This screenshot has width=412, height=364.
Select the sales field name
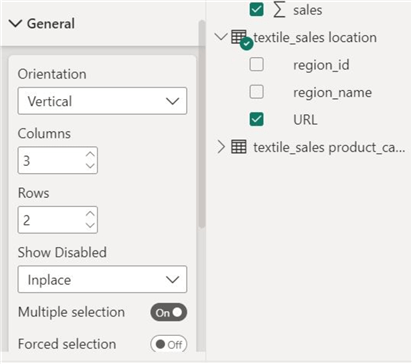pos(307,10)
